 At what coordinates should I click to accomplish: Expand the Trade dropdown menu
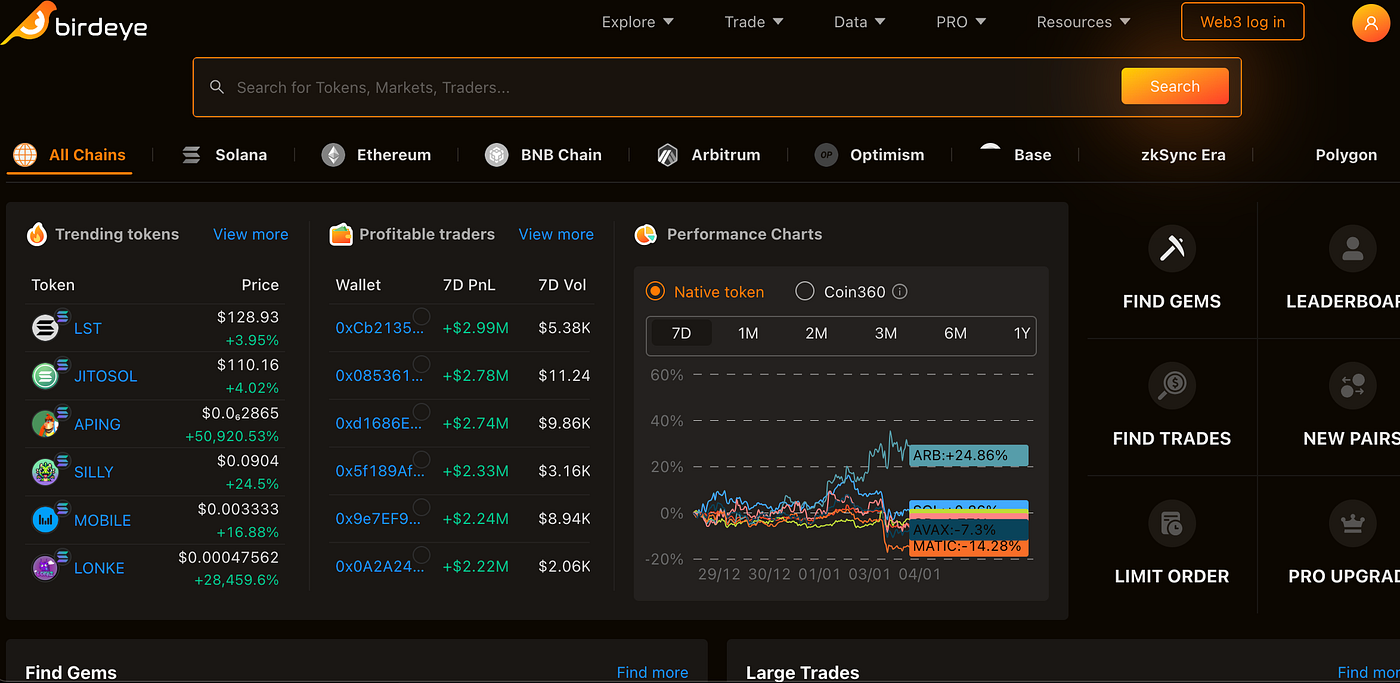pyautogui.click(x=754, y=22)
